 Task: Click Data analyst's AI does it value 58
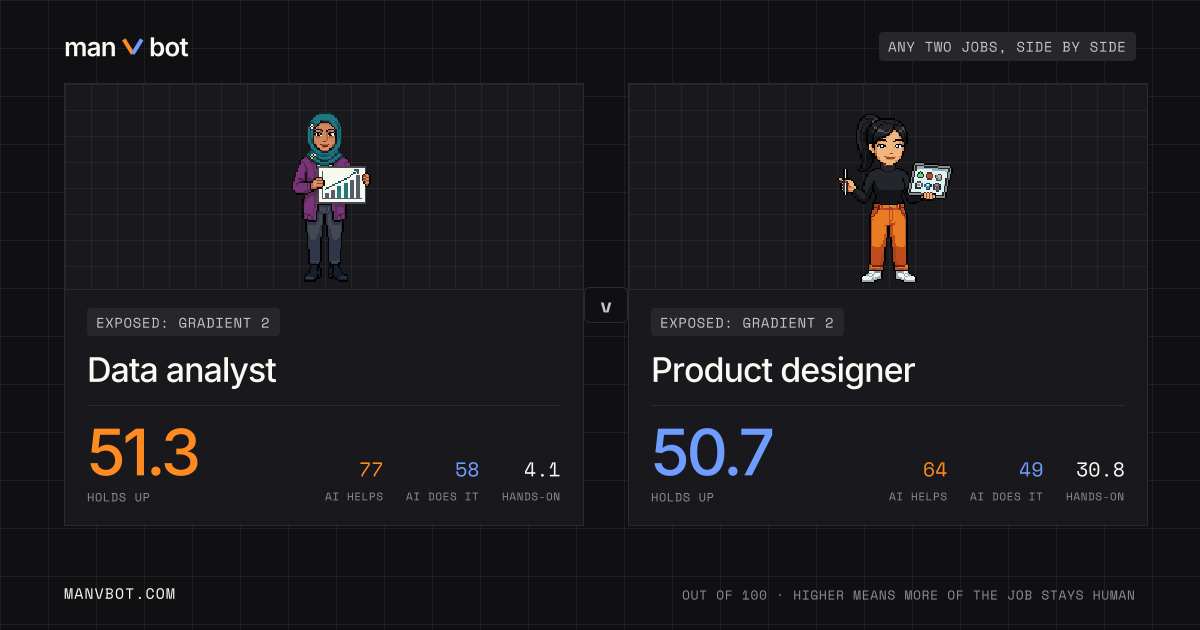[467, 470]
